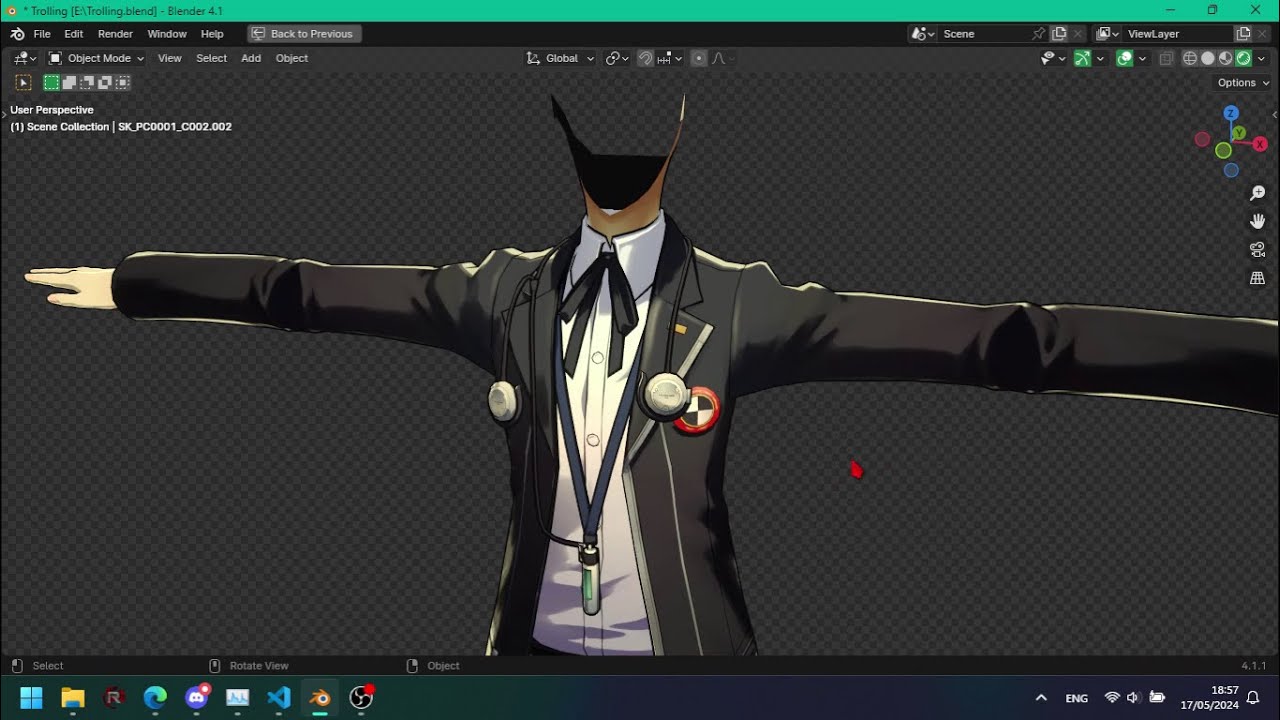1280x720 pixels.
Task: Open the viewport Select menu
Action: click(x=211, y=58)
